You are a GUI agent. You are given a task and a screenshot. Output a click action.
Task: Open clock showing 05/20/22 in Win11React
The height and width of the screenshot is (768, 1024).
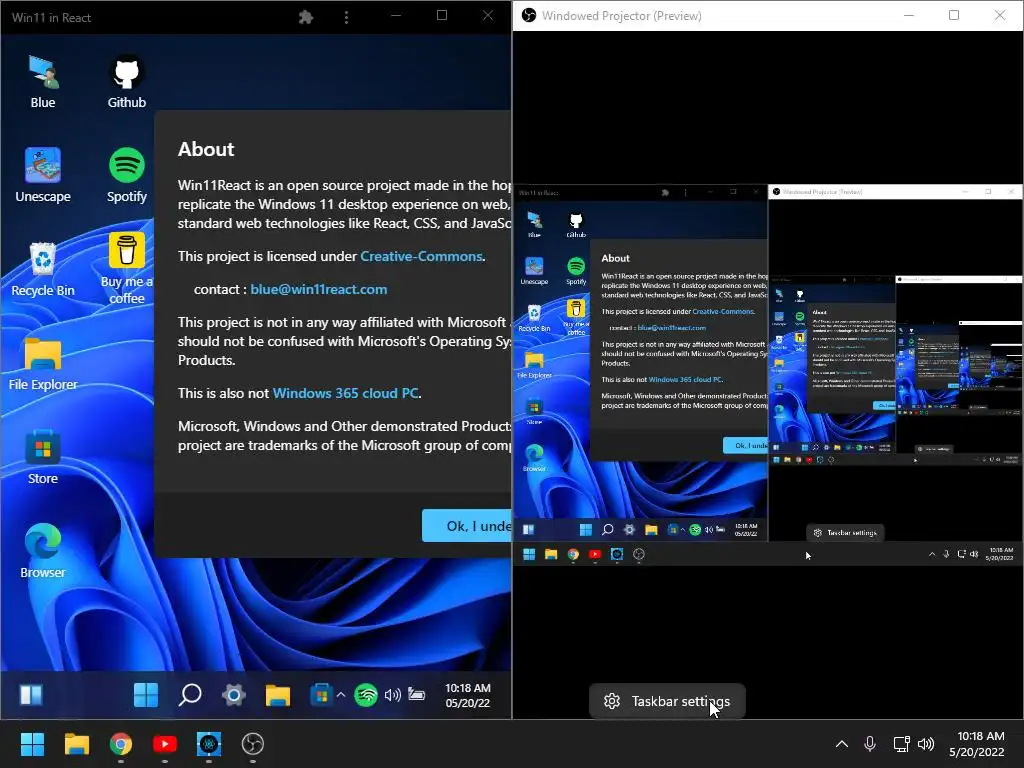(x=468, y=696)
